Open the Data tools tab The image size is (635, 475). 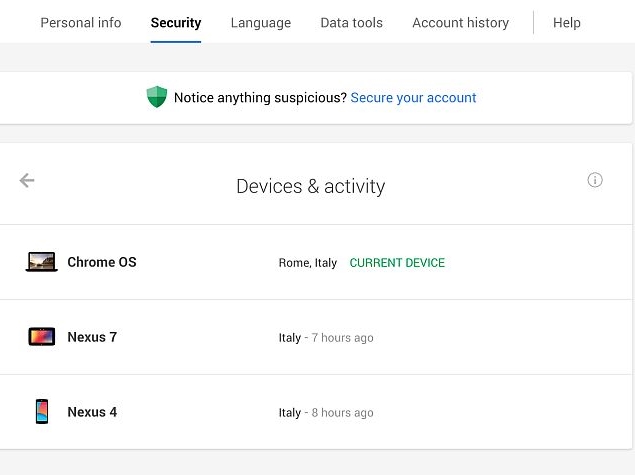[x=352, y=23]
